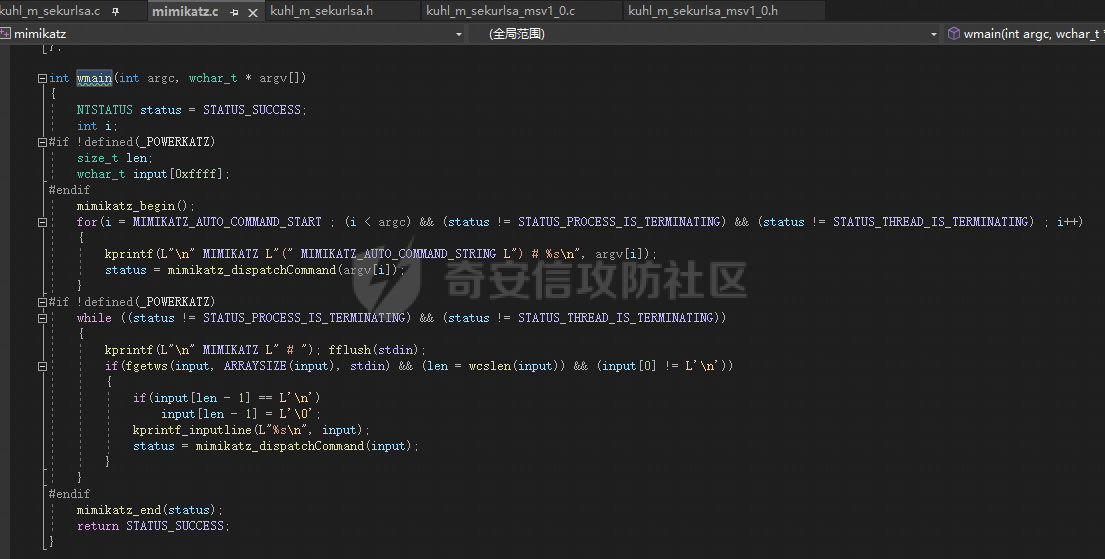Click MIMIKATZ_AUTO_COMMAND_STRING in the kprintf call
The height and width of the screenshot is (559, 1105).
coord(398,254)
